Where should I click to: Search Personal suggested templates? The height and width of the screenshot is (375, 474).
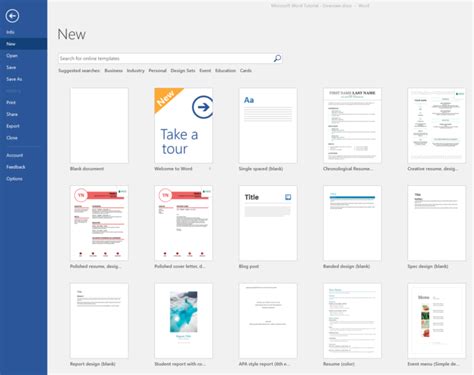pos(157,70)
